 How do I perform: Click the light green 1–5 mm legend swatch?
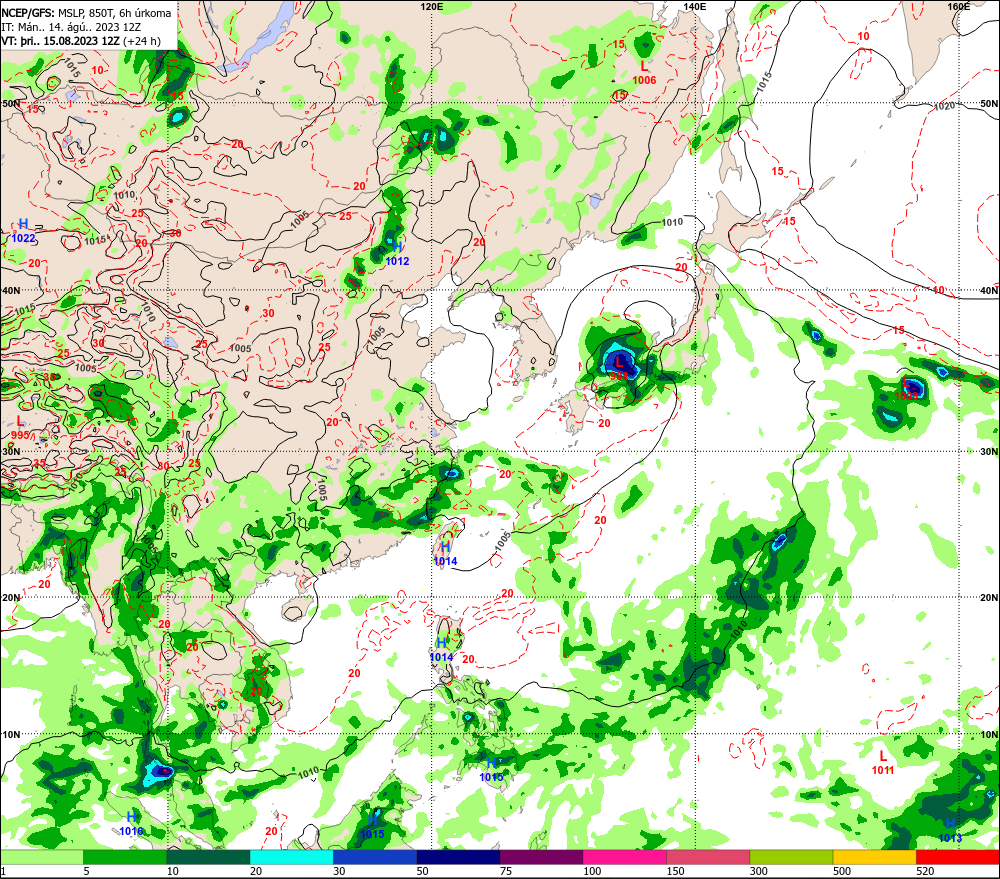tap(42, 857)
